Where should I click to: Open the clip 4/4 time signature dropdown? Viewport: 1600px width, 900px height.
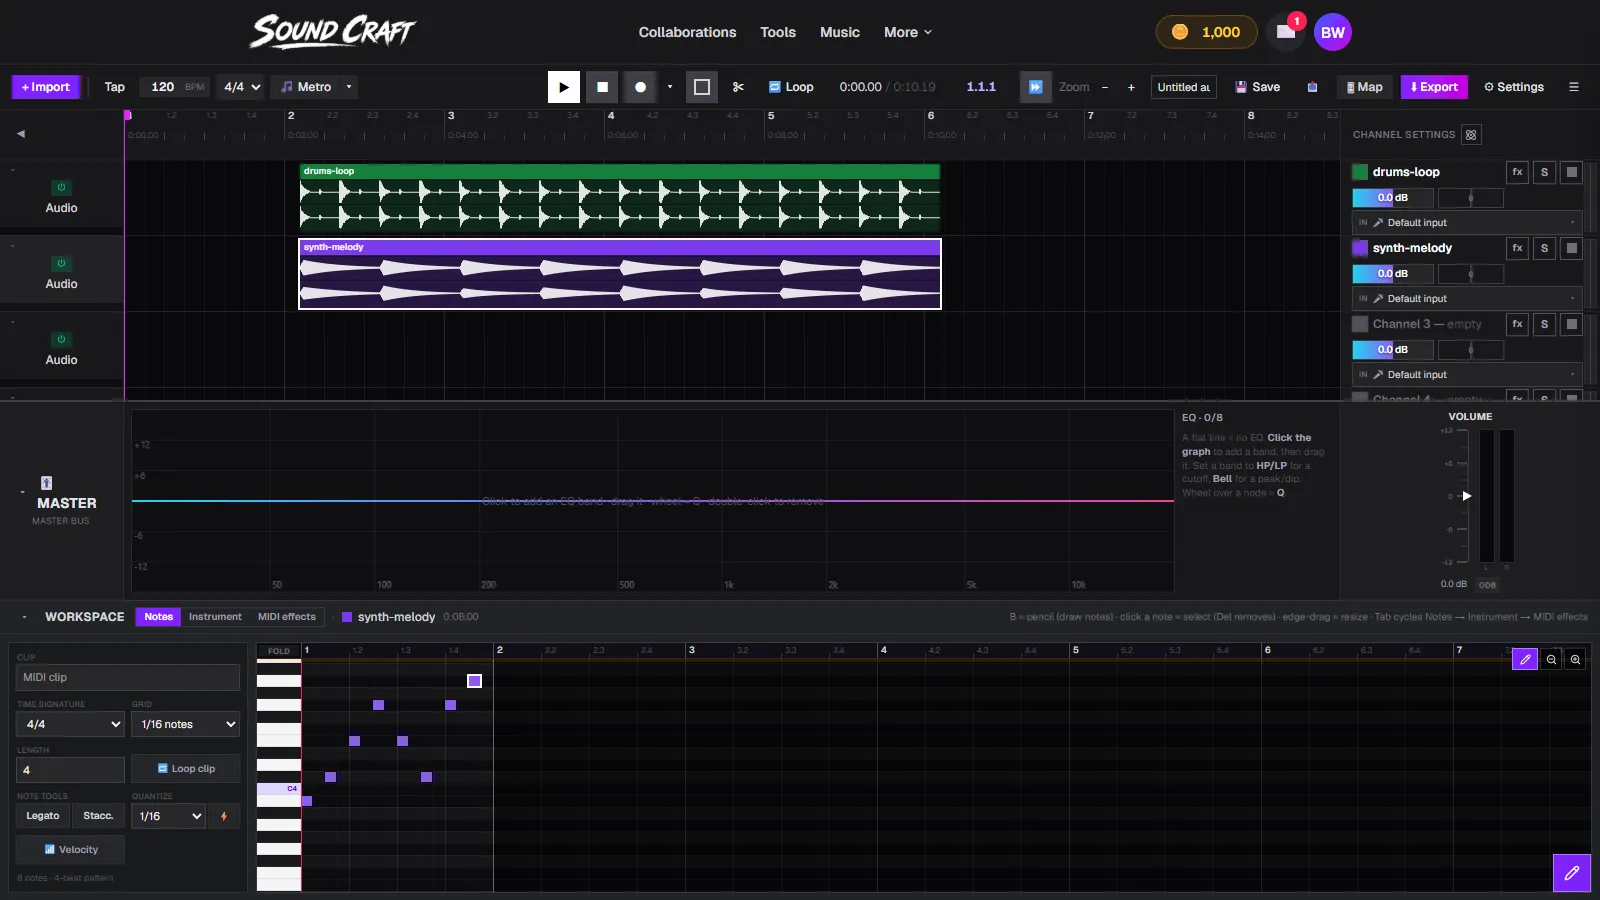[x=70, y=724]
